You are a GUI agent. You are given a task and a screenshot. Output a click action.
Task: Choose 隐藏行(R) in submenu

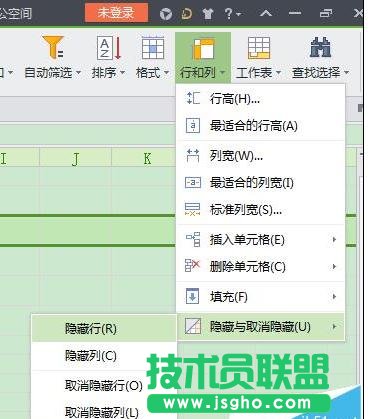coord(104,328)
